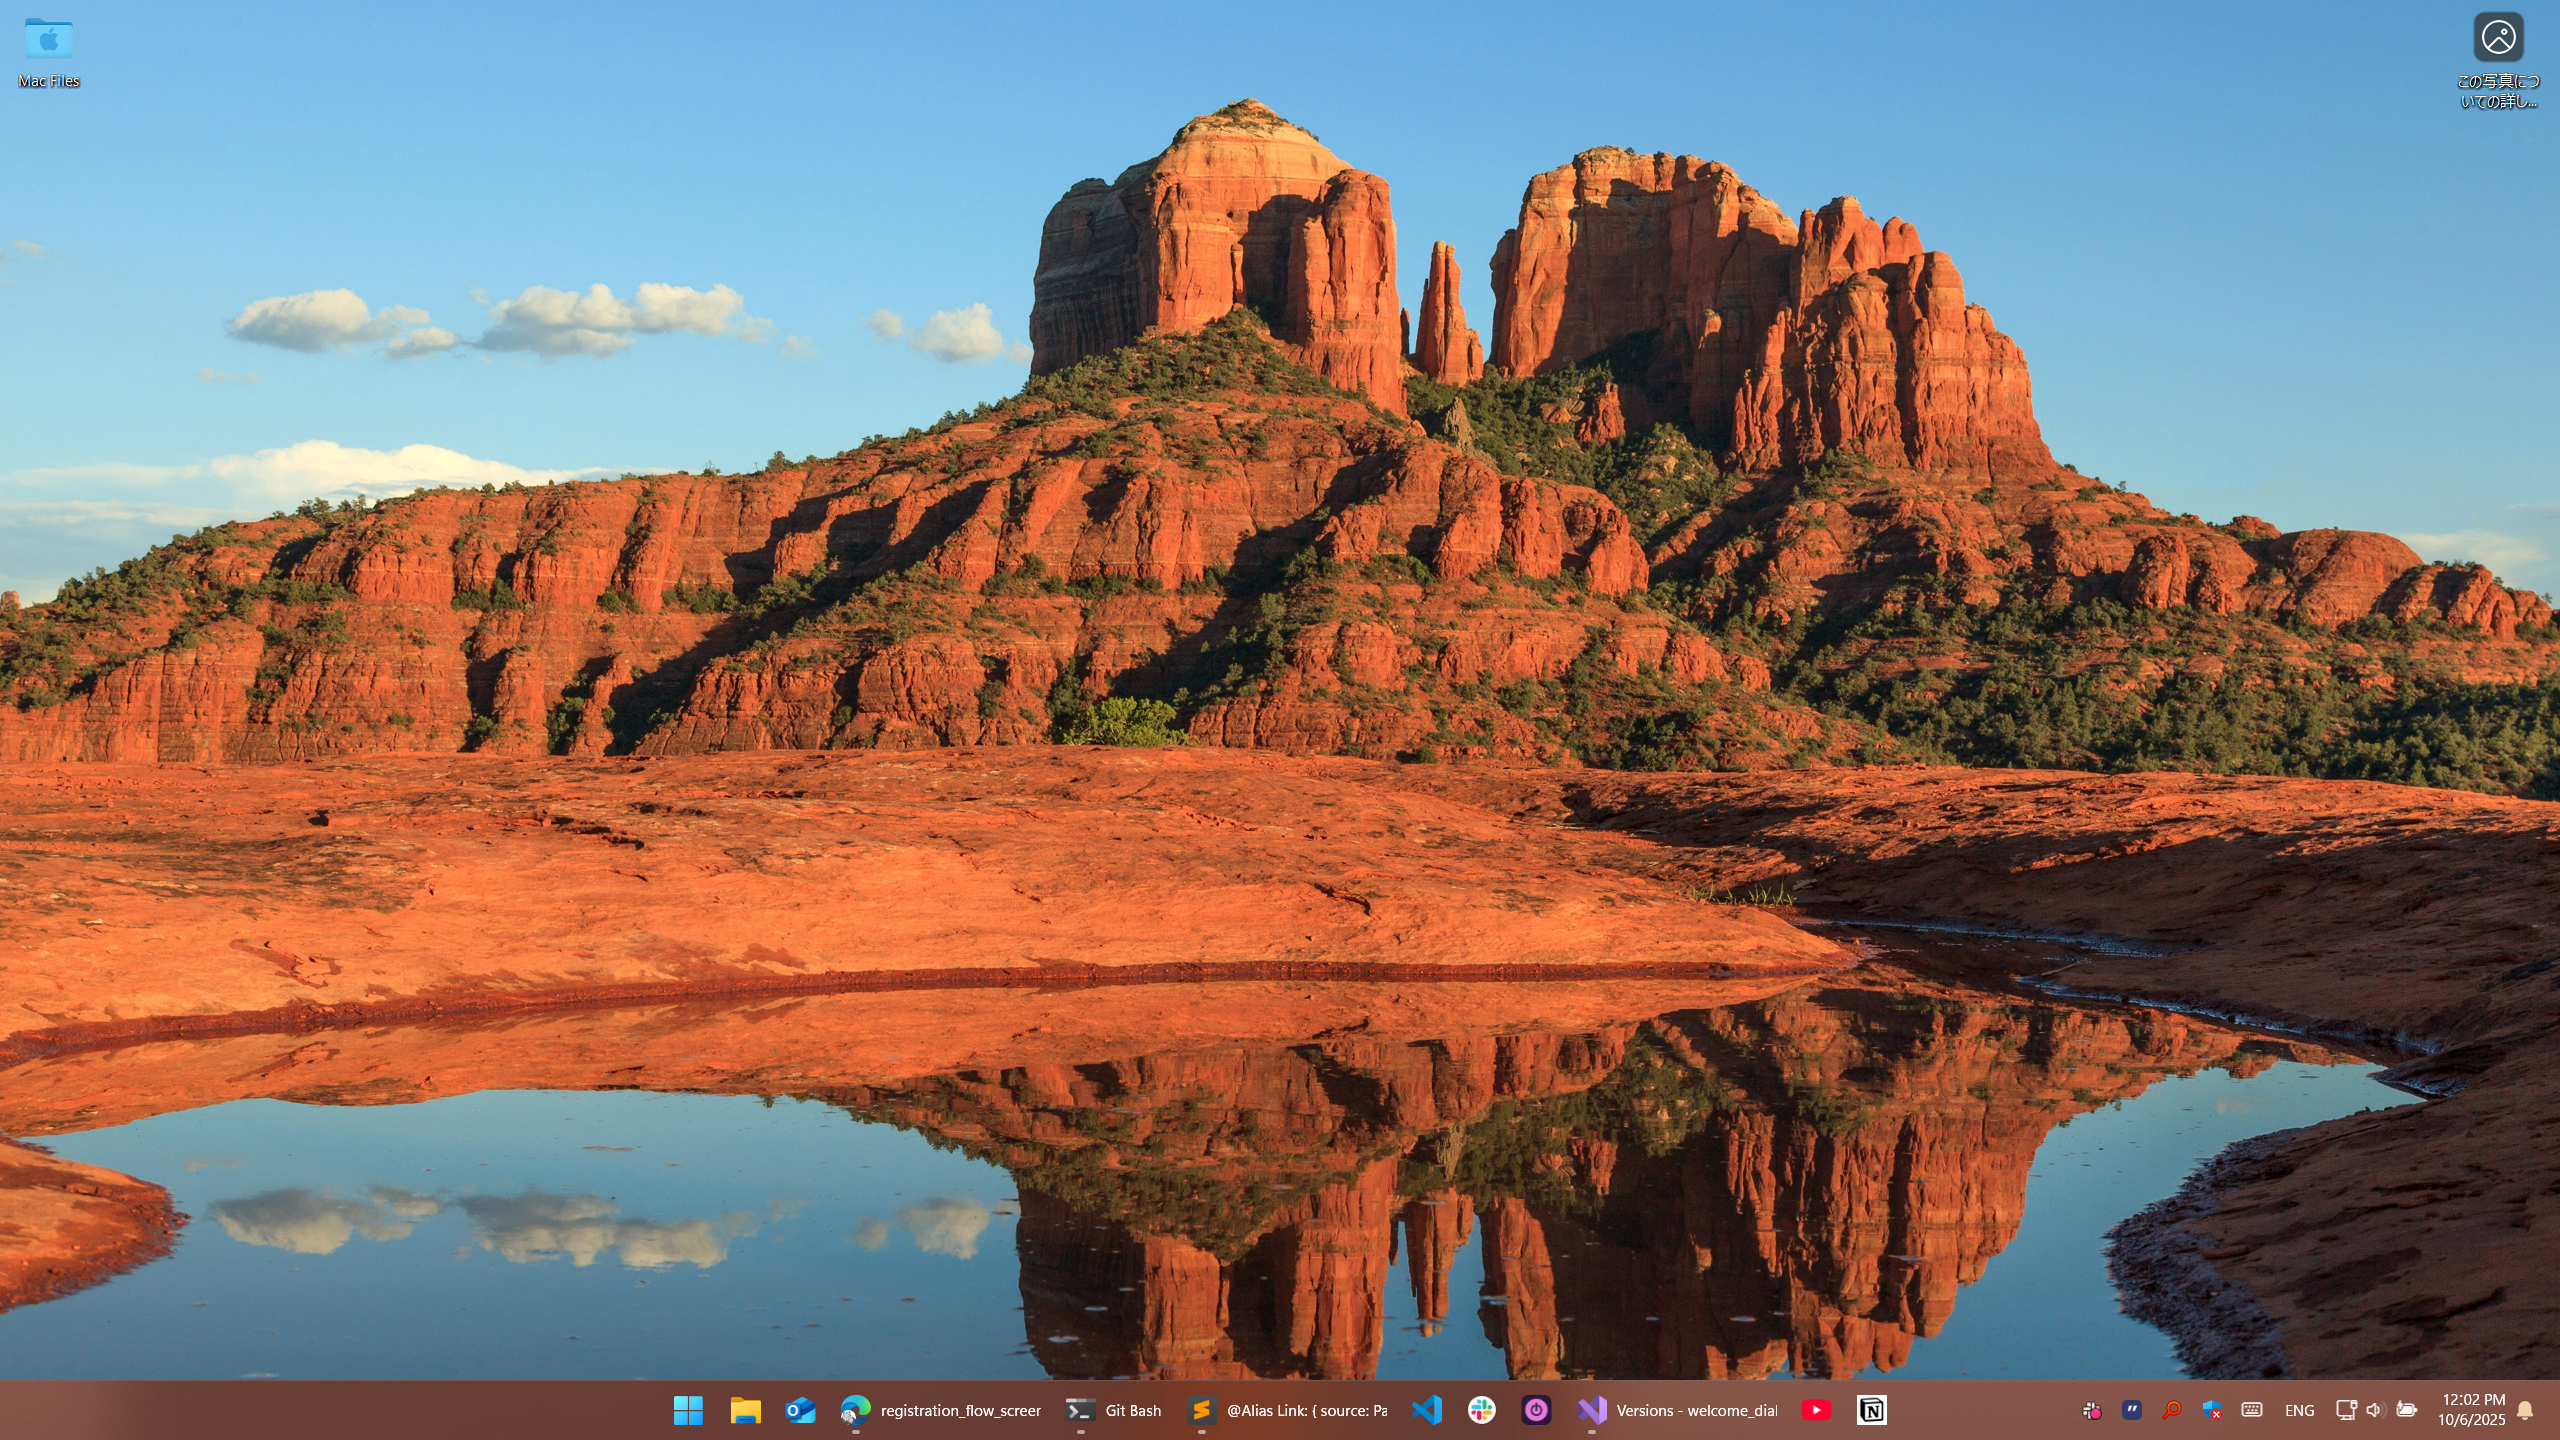Open the purple power-button app icon

click(1537, 1410)
